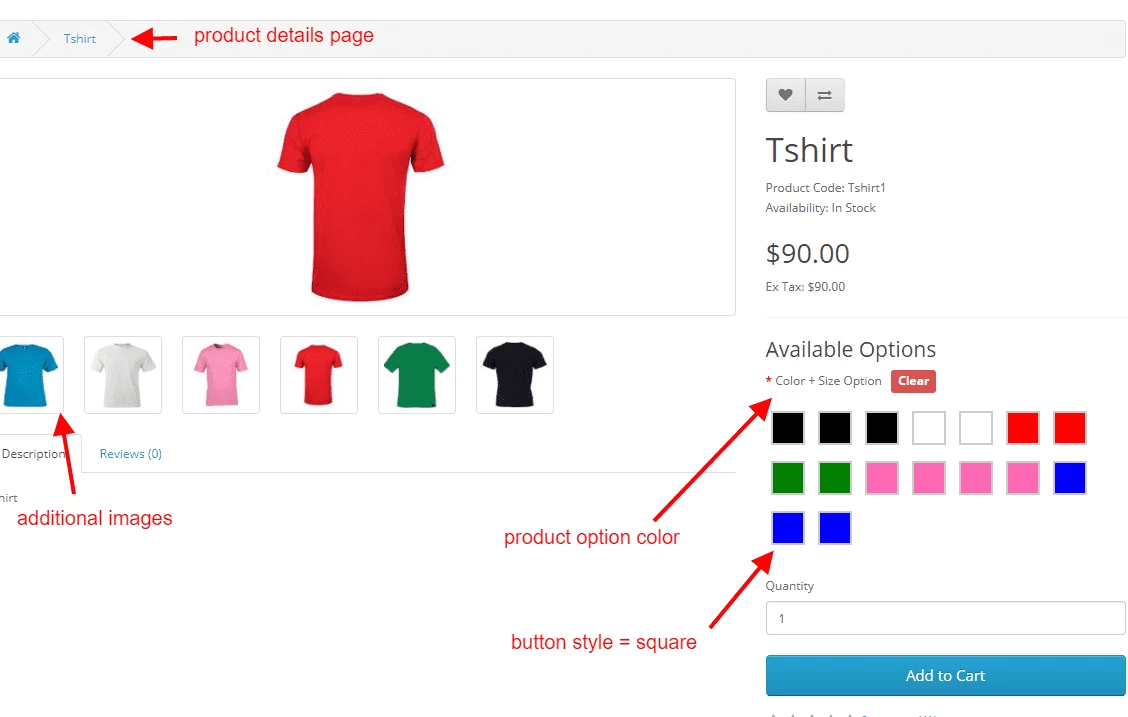Viewport: 1128px width, 717px height.
Task: Switch to the Reviews (0) tab
Action: click(131, 454)
